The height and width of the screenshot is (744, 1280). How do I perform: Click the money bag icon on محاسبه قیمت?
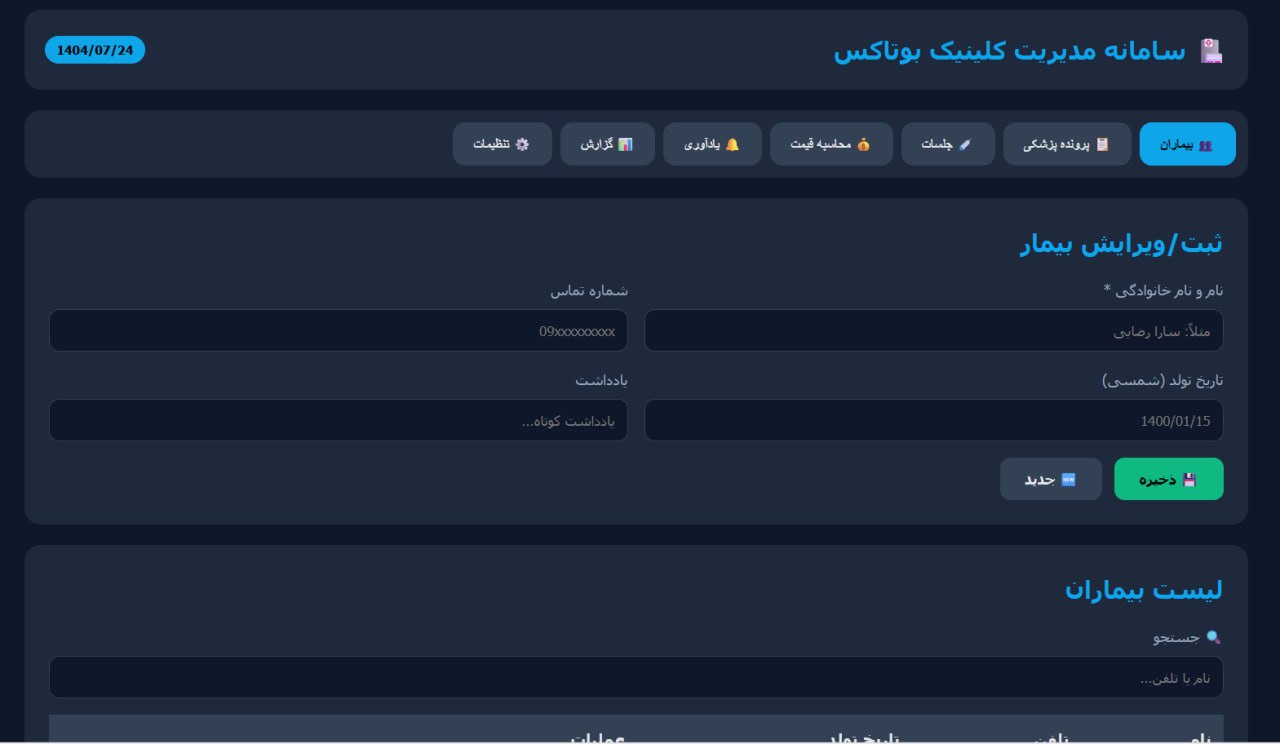[863, 144]
